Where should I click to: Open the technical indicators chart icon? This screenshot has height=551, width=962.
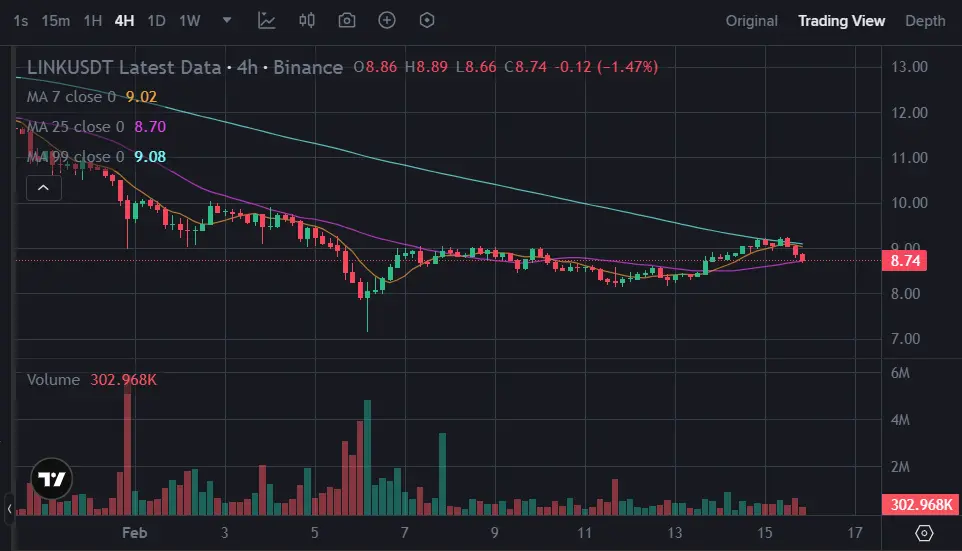(x=266, y=20)
